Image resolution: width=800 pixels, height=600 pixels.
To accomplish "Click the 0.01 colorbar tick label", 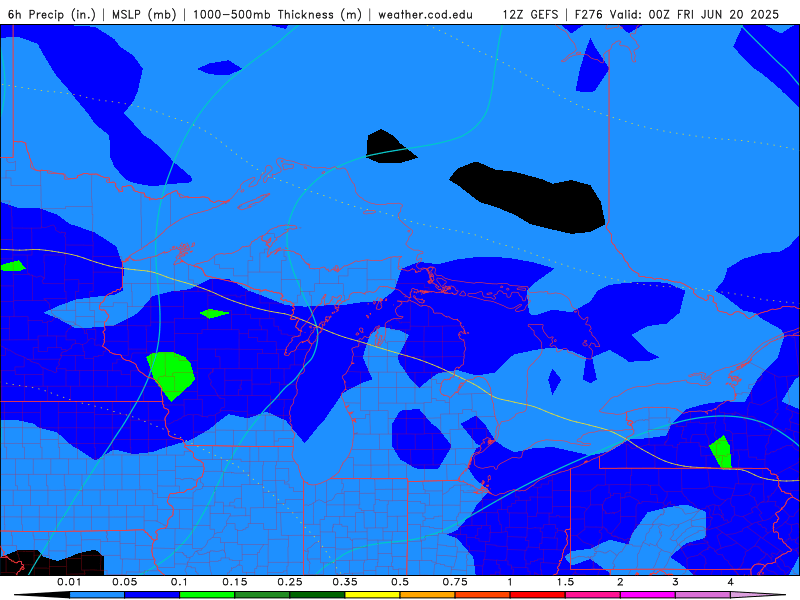I will pyautogui.click(x=69, y=582).
